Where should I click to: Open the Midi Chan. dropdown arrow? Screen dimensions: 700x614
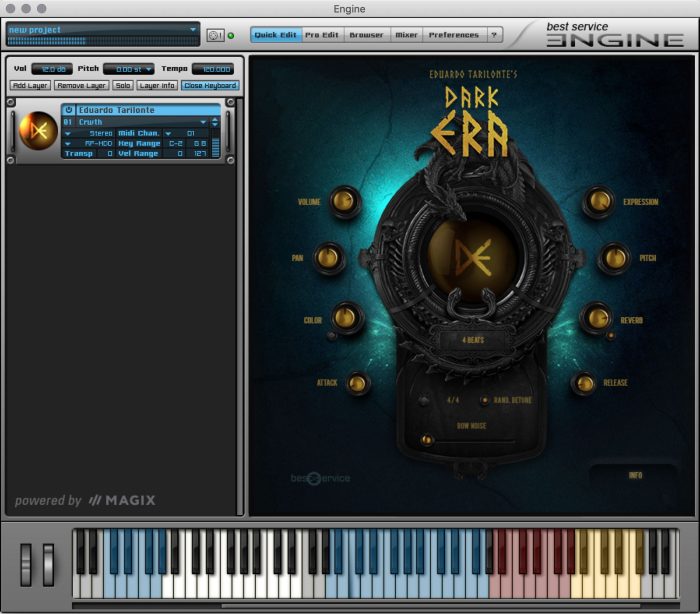168,133
